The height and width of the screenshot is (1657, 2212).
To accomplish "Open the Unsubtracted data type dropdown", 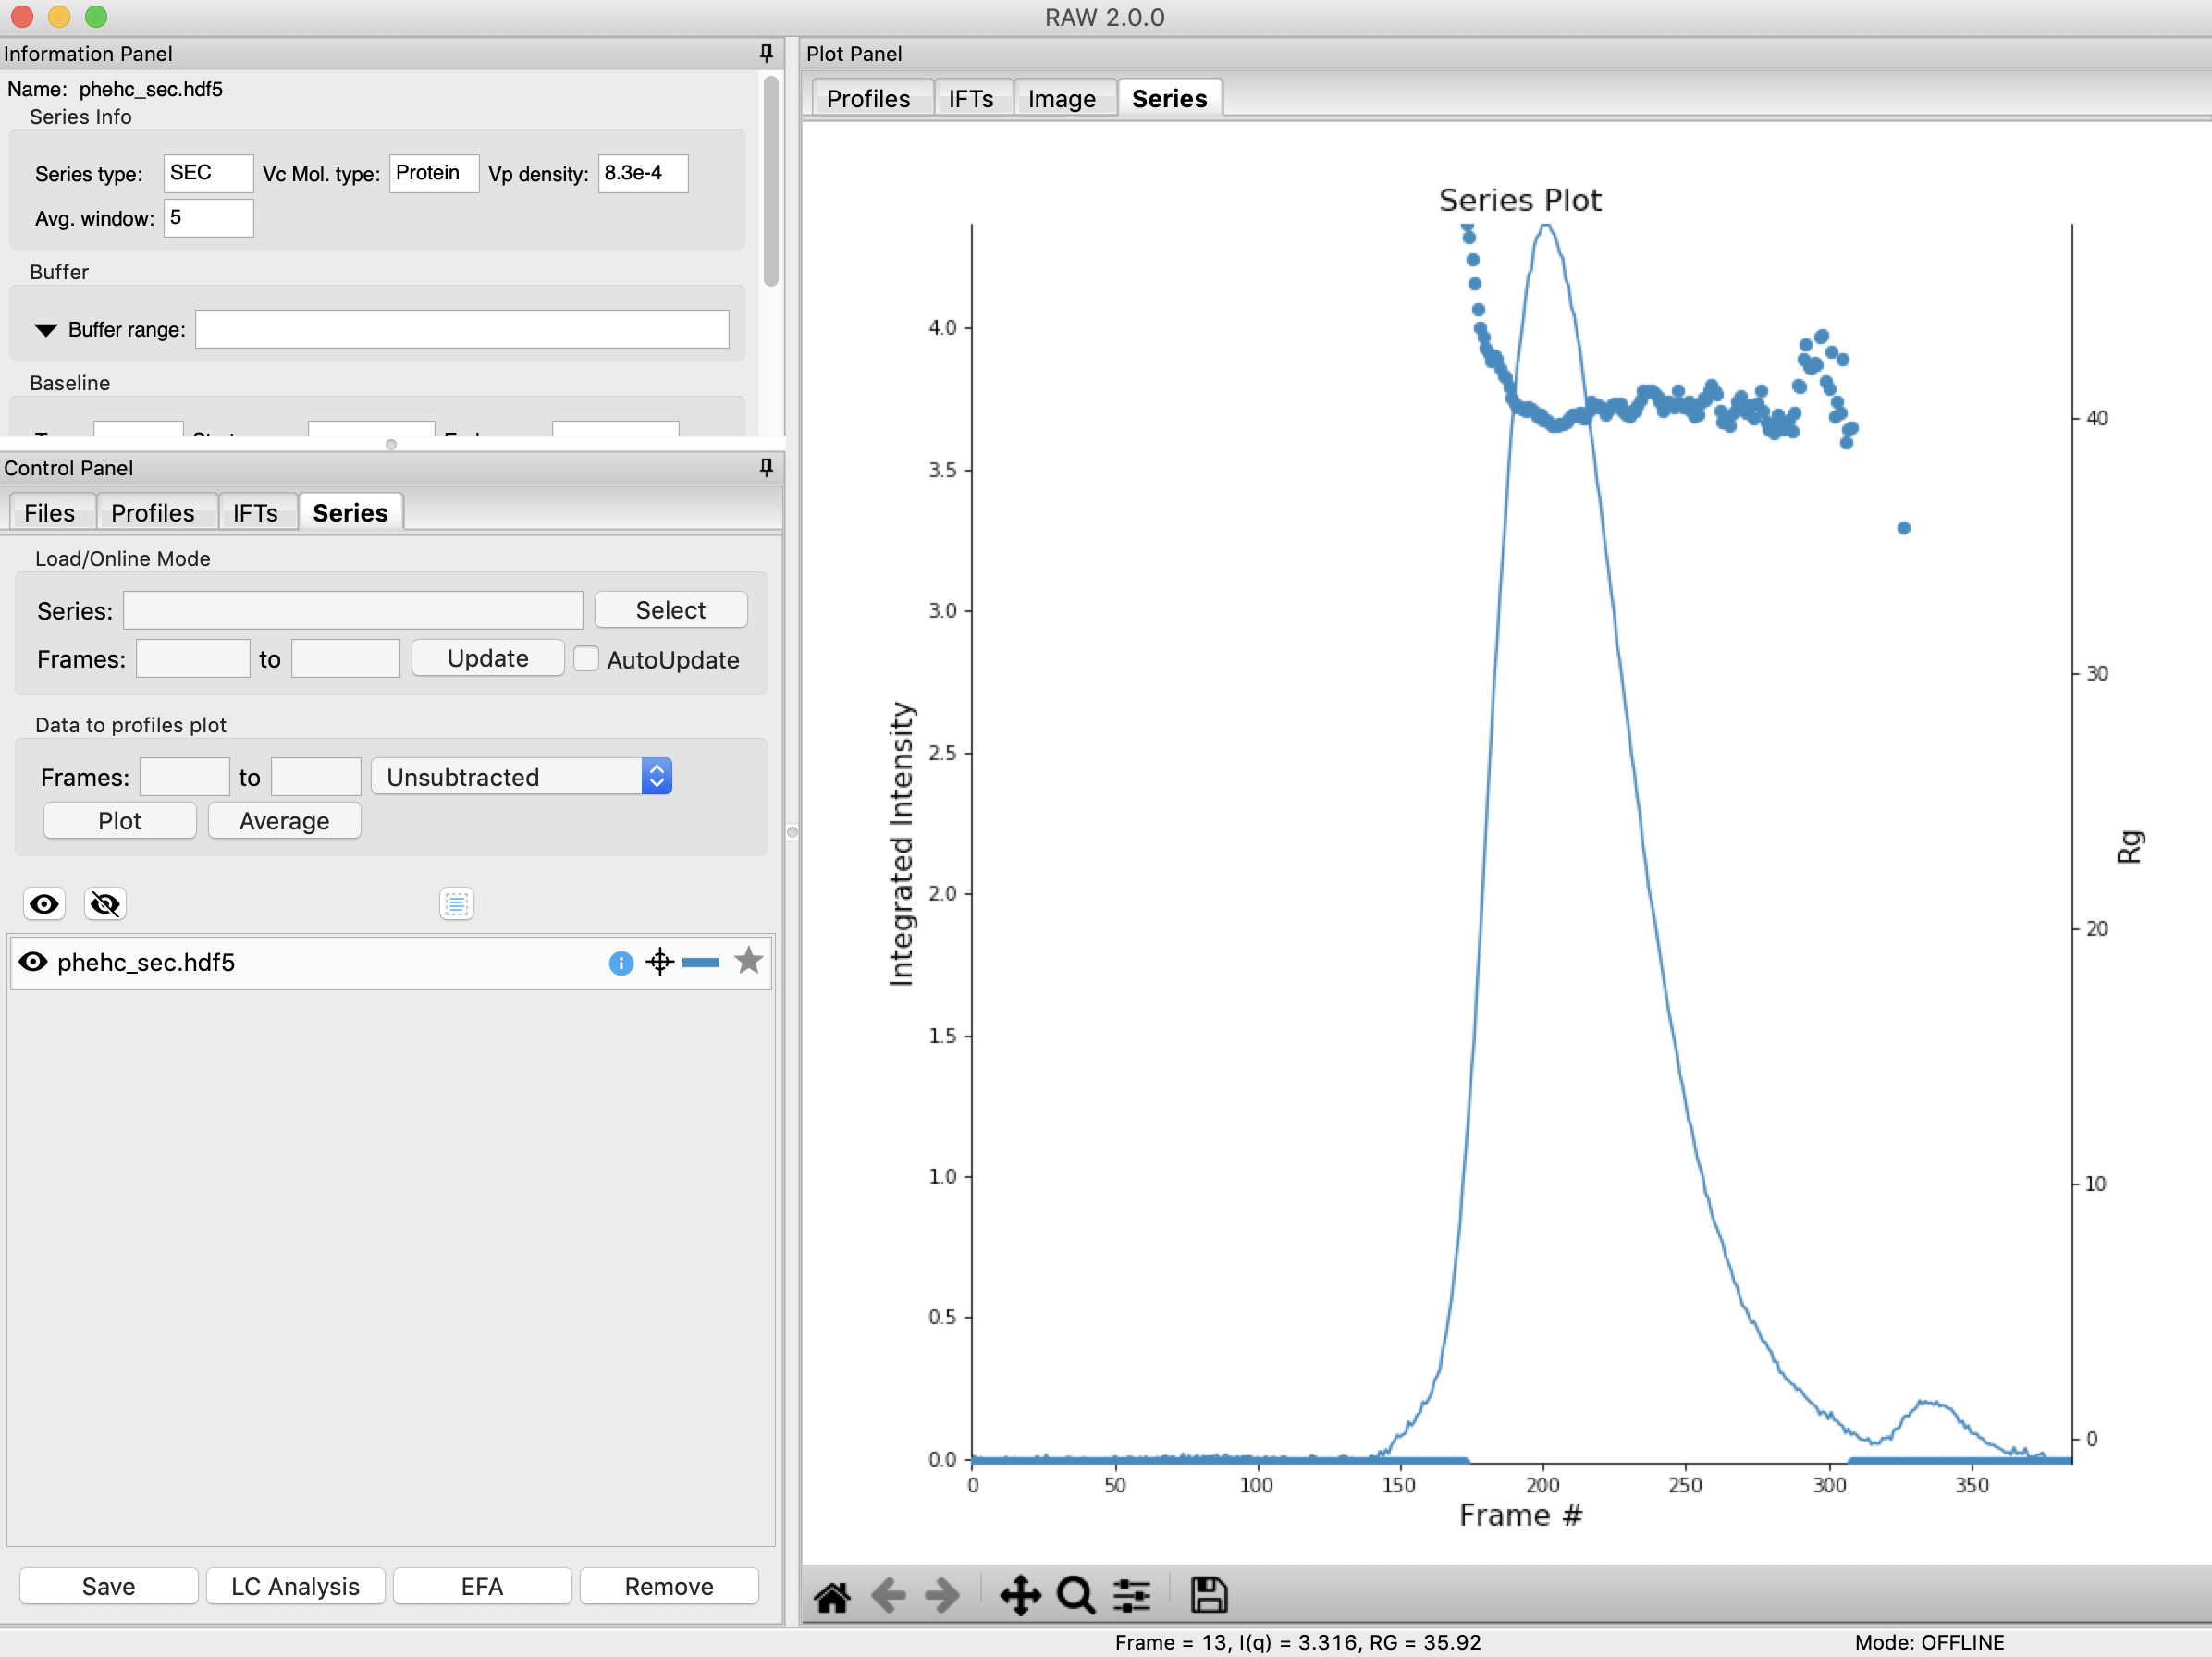I will [520, 777].
